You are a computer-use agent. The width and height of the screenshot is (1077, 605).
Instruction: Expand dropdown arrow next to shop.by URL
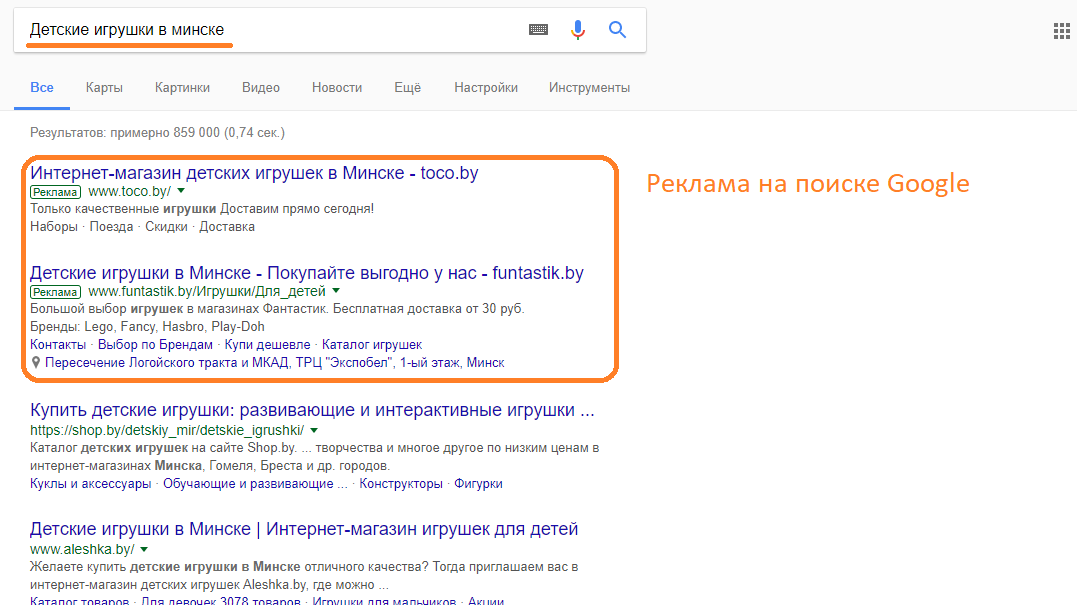pyautogui.click(x=314, y=431)
